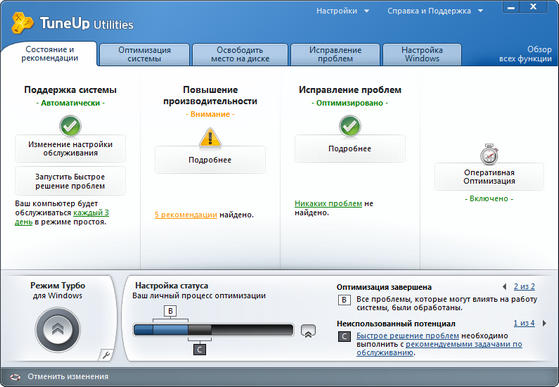Click the optimization status progress bar
The width and height of the screenshot is (559, 387).
point(213,330)
